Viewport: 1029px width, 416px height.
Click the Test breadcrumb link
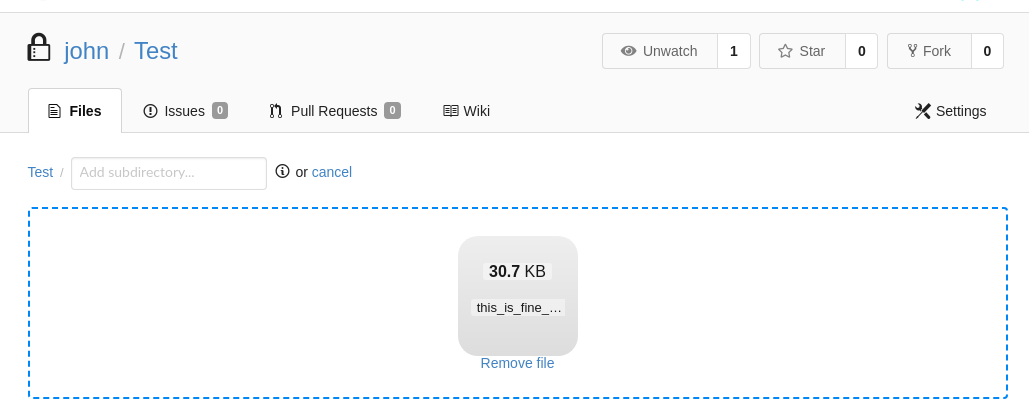pos(40,172)
